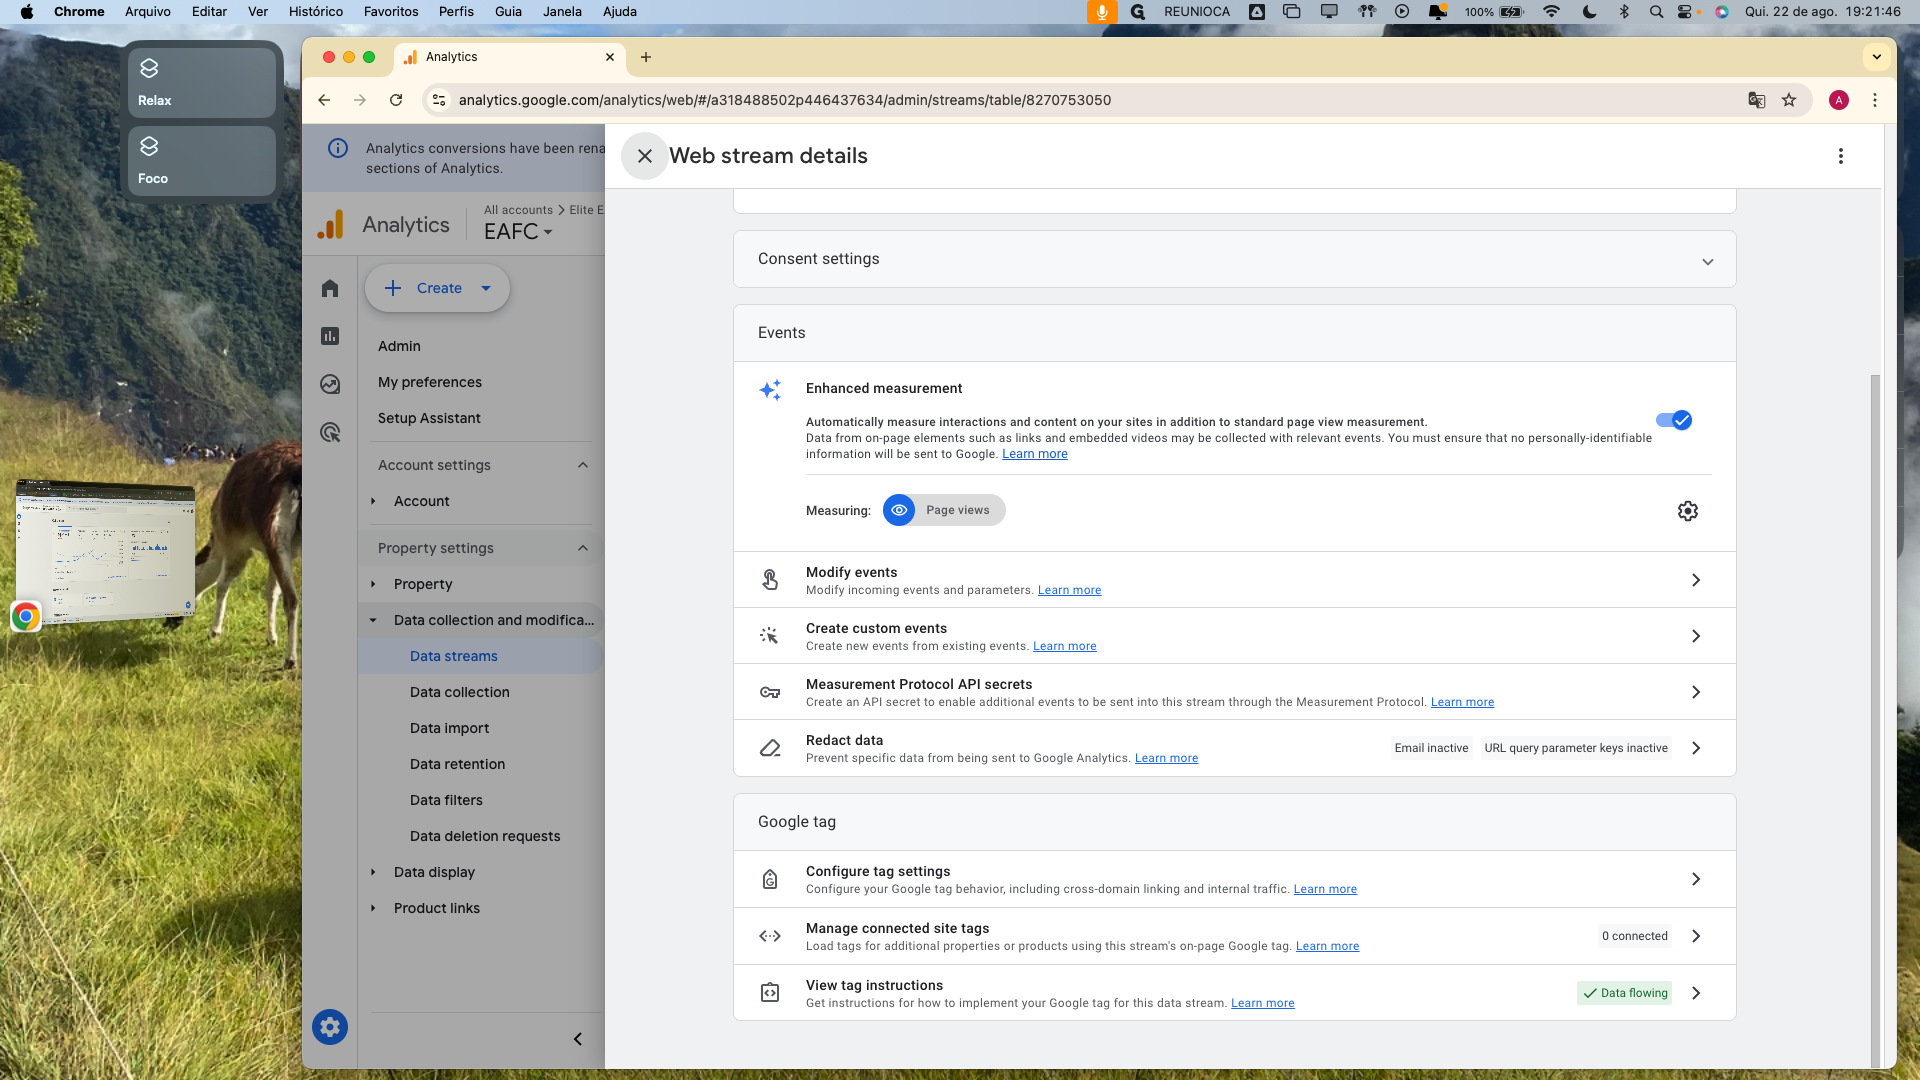Viewport: 1920px width, 1080px height.
Task: Click the Enhanced measurement sparkle icon
Action: (770, 390)
